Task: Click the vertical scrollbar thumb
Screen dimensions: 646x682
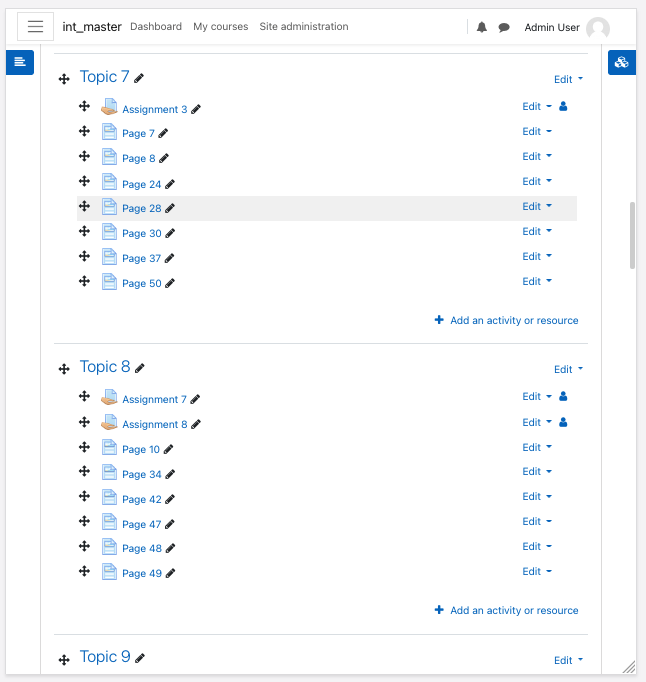Action: pyautogui.click(x=632, y=235)
